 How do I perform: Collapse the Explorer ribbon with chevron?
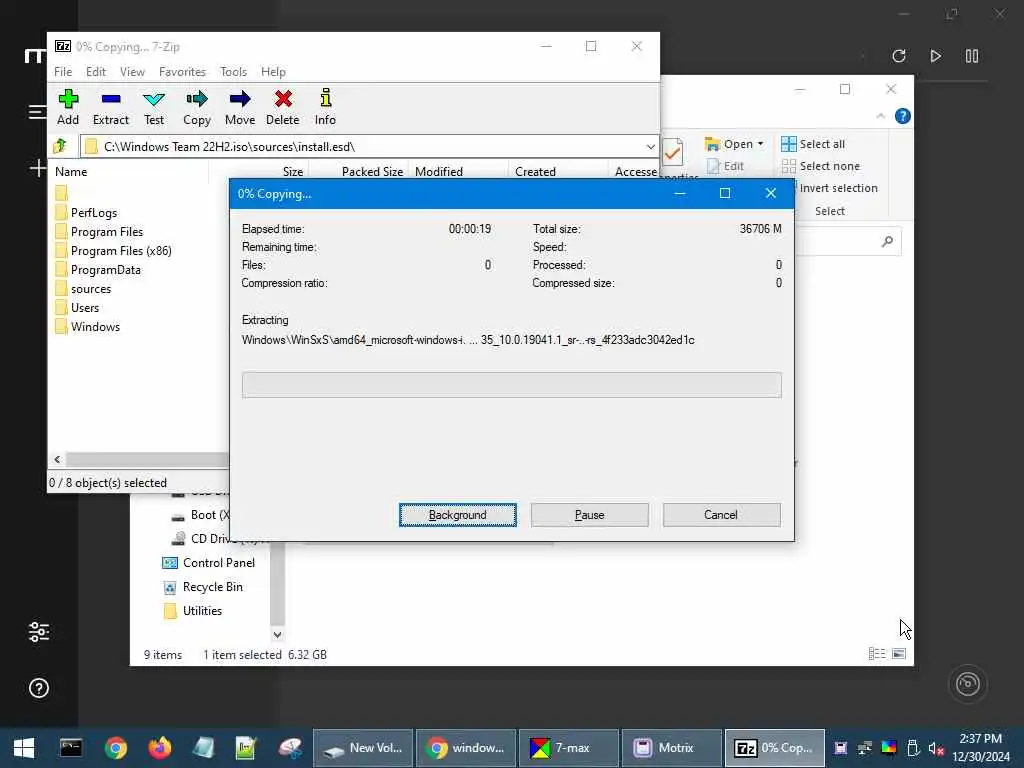tap(880, 116)
